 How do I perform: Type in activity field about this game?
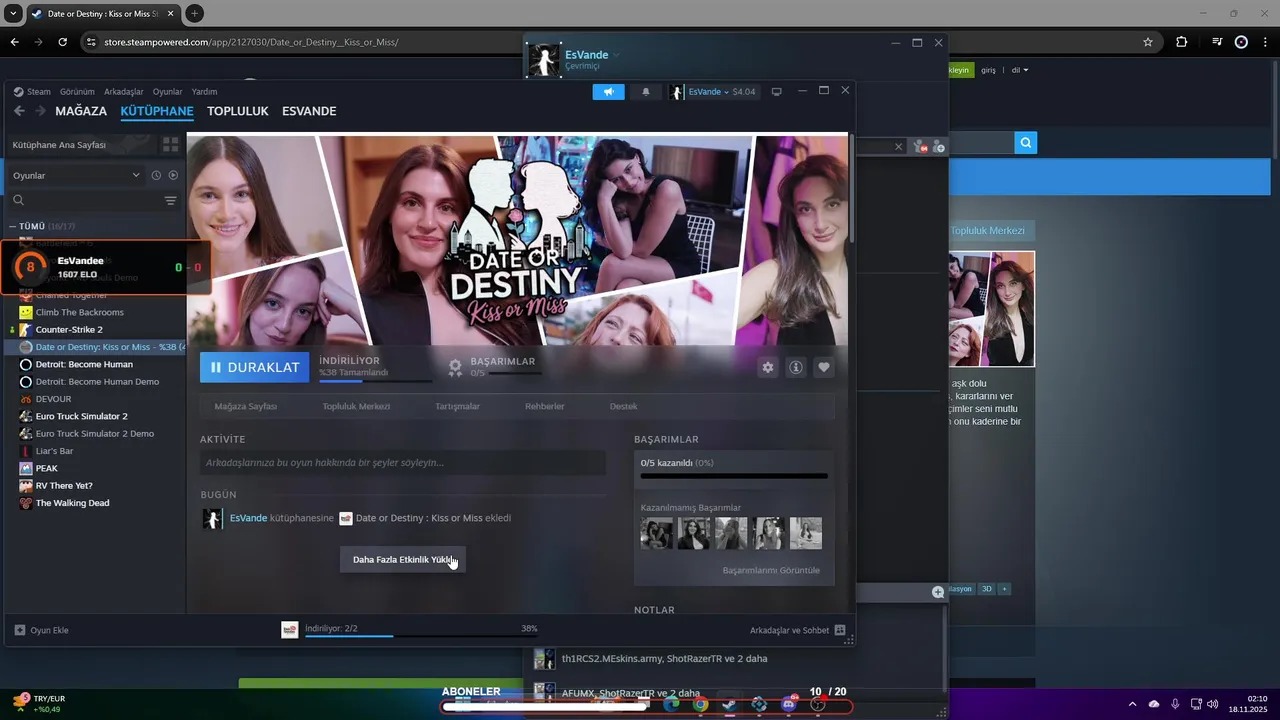tap(403, 462)
